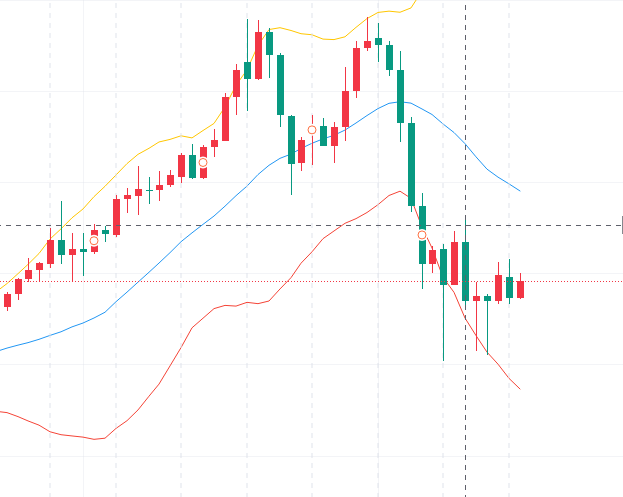Viewport: 623px width, 497px height.
Task: Click the crosshair intersection point
Action: tap(466, 225)
